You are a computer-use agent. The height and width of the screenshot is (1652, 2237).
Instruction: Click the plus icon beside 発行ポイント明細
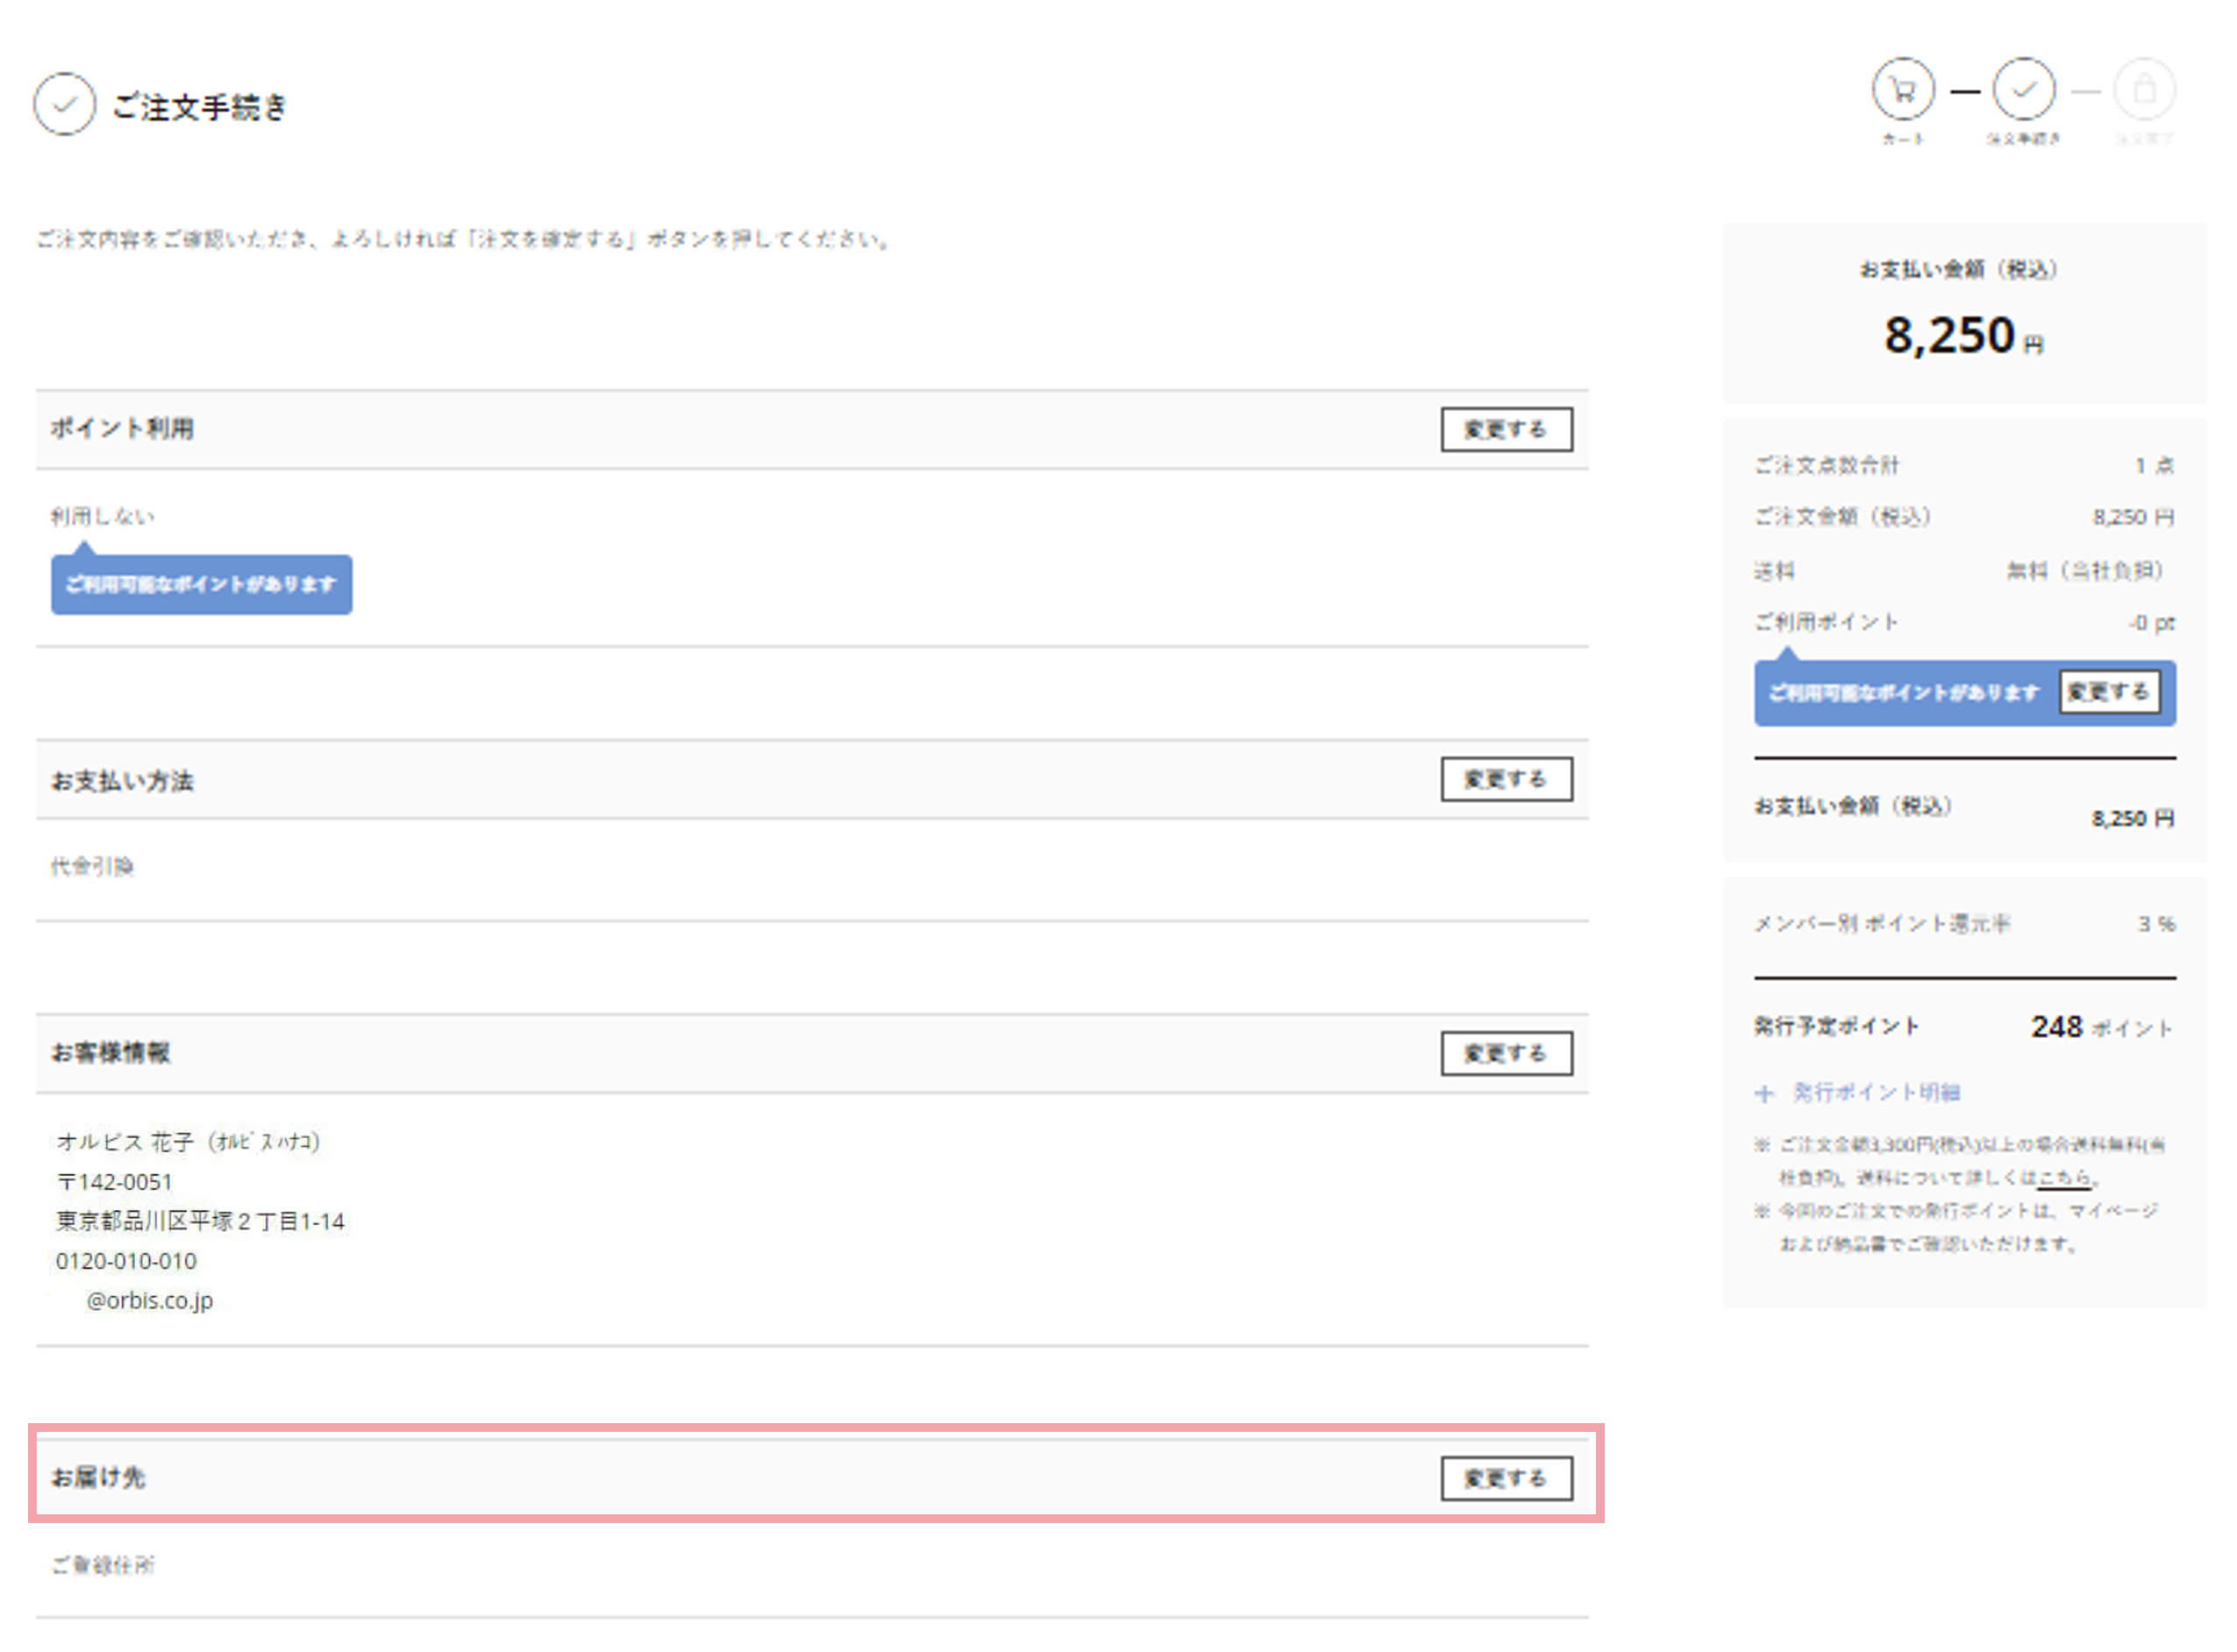[x=1765, y=1094]
